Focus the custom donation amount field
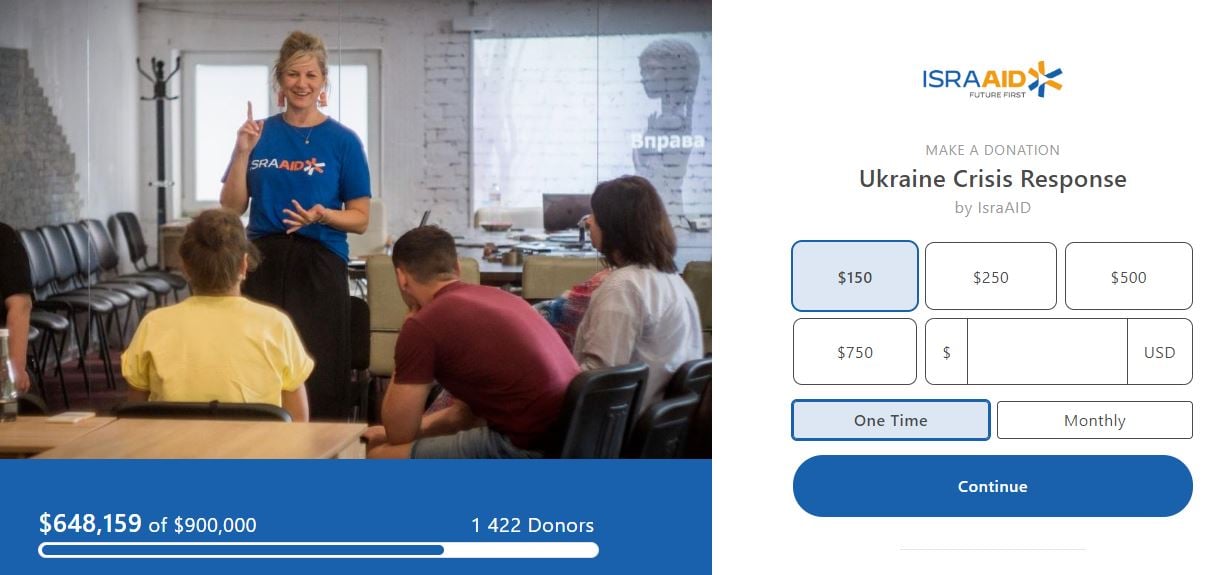1227x575 pixels. [1047, 352]
